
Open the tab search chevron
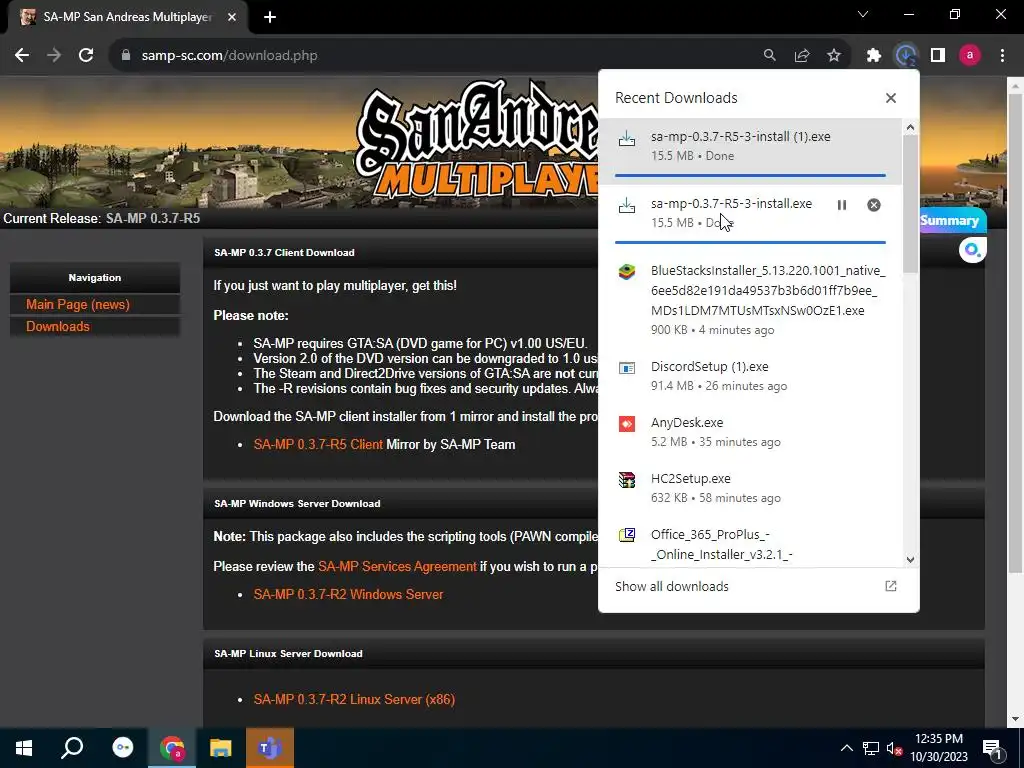pyautogui.click(x=863, y=14)
